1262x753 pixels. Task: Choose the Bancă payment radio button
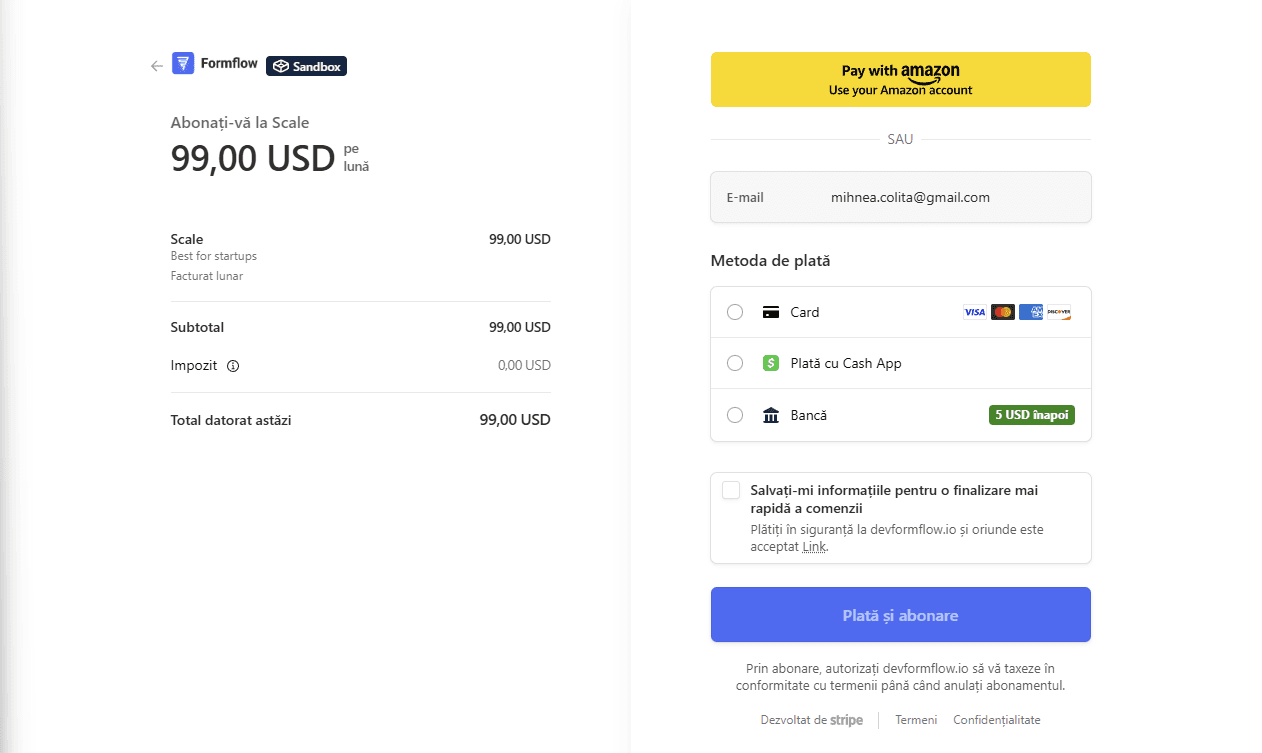735,415
